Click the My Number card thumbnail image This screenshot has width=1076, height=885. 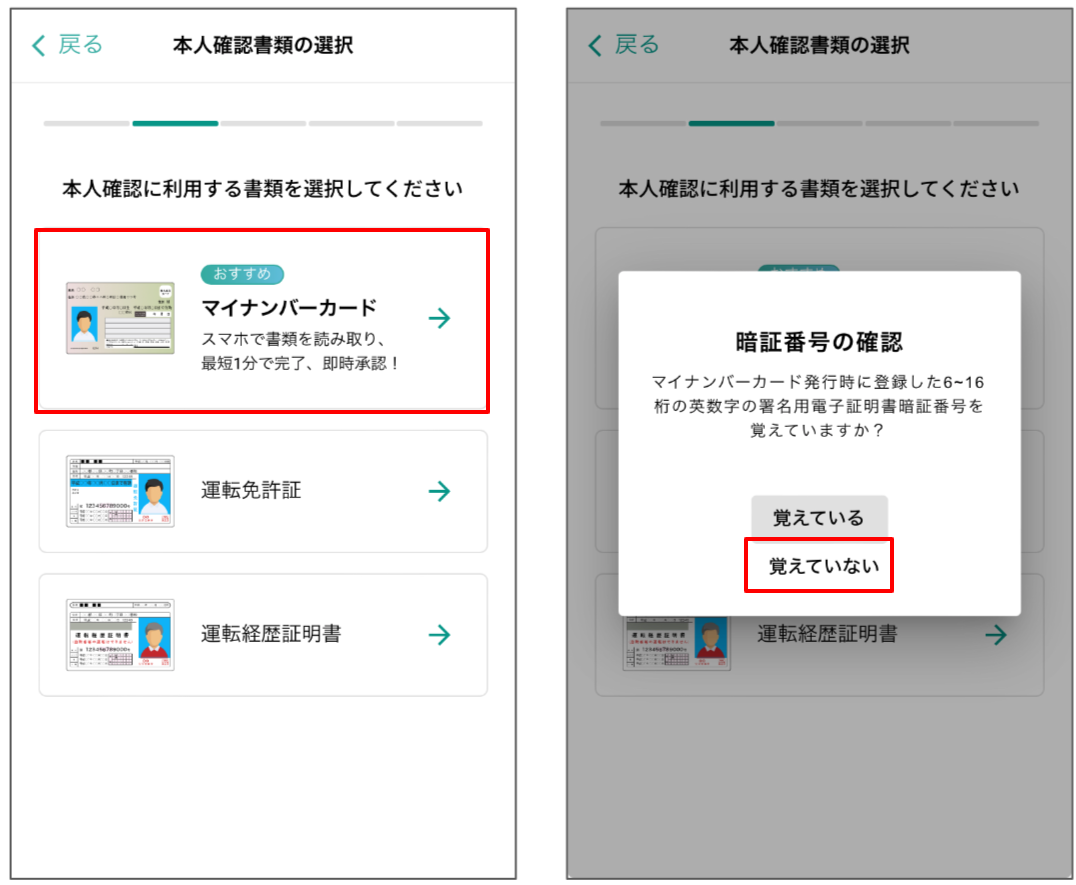pos(120,318)
